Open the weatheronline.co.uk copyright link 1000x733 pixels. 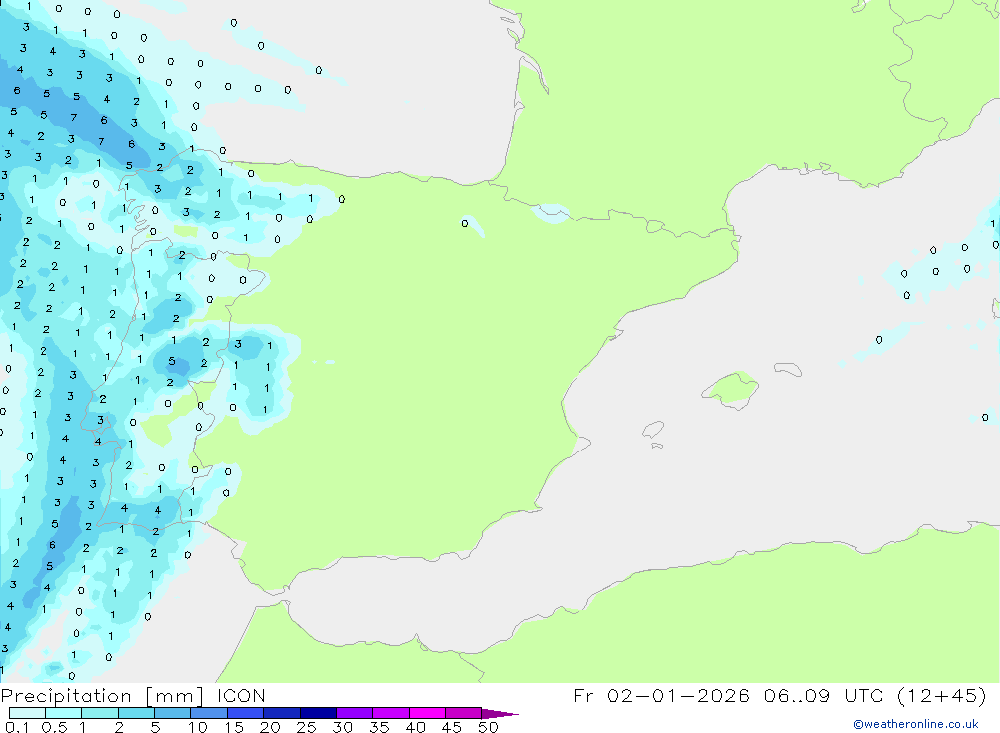coord(915,724)
